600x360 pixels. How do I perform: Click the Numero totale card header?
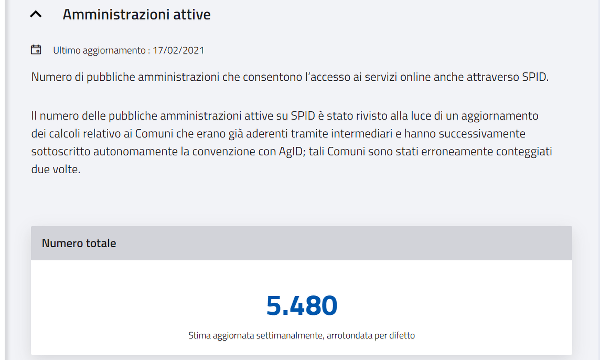point(302,243)
